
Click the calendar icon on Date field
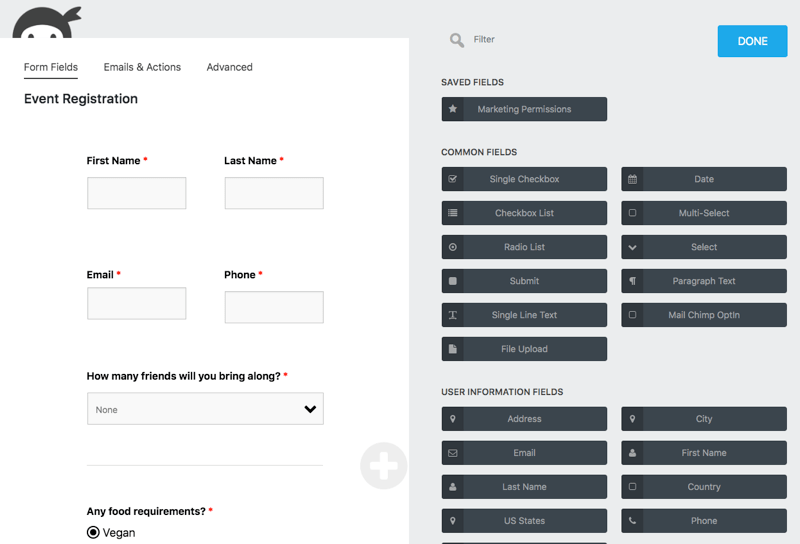[x=632, y=179]
